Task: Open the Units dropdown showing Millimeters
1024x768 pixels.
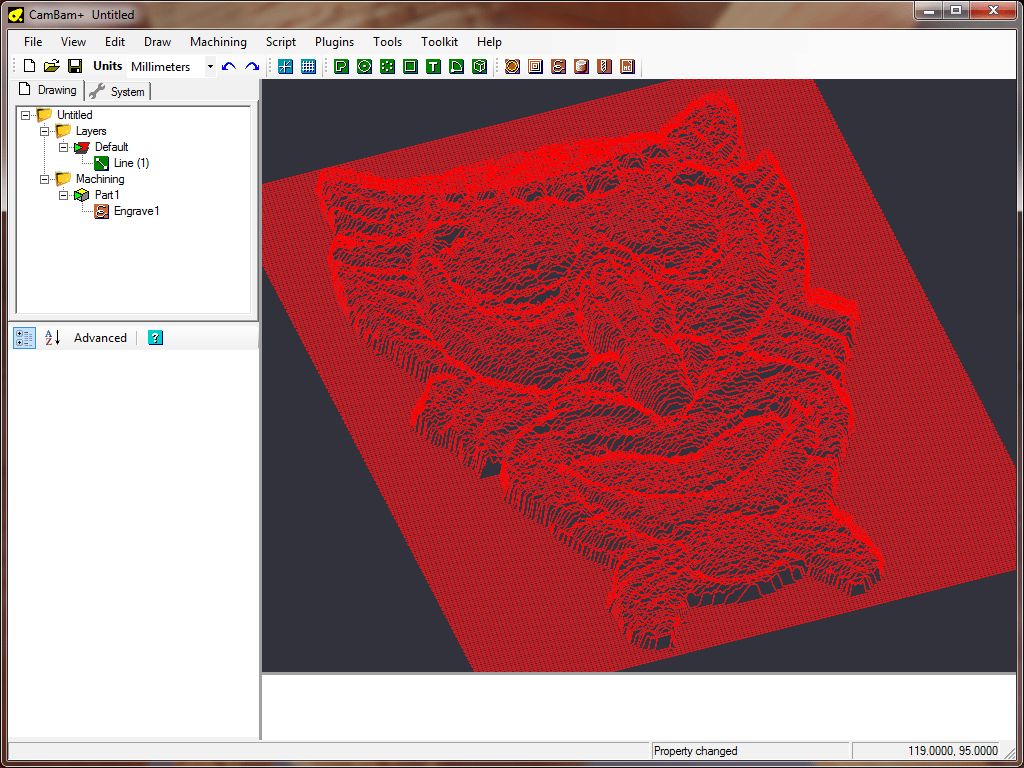Action: (210, 67)
